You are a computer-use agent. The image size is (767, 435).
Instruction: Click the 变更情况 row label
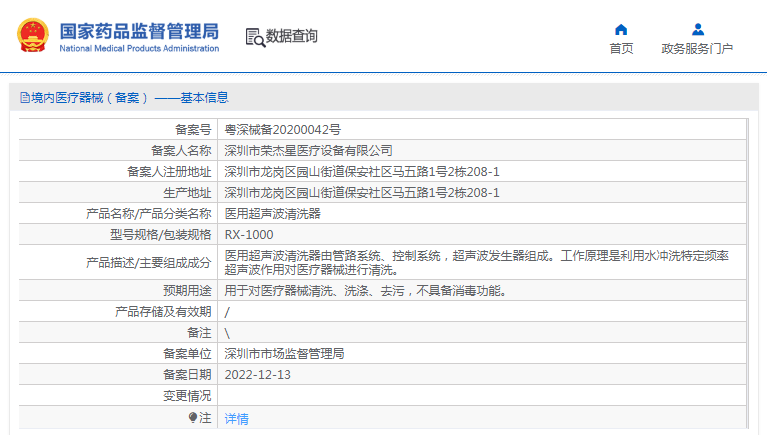tap(187, 396)
